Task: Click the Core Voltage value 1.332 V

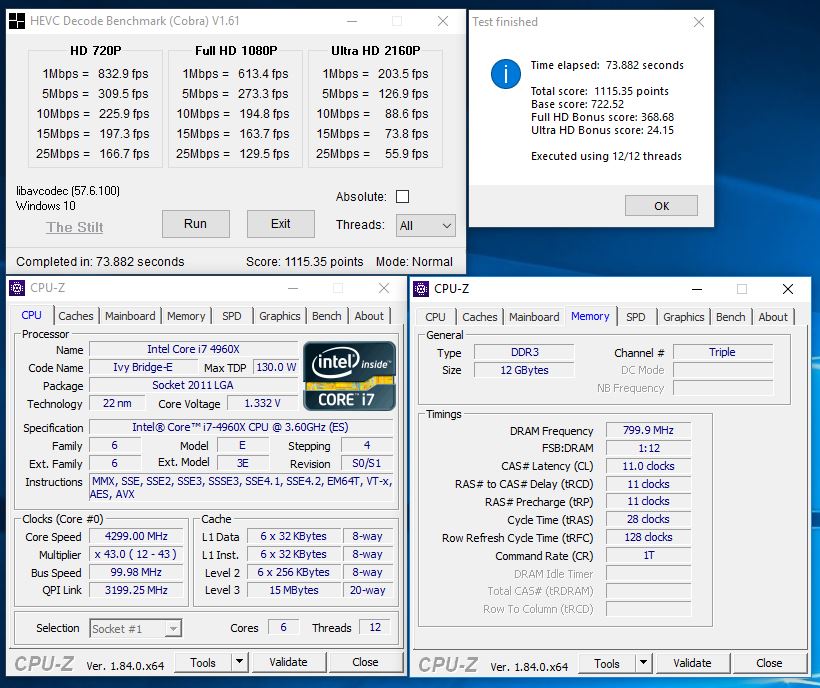Action: point(263,403)
